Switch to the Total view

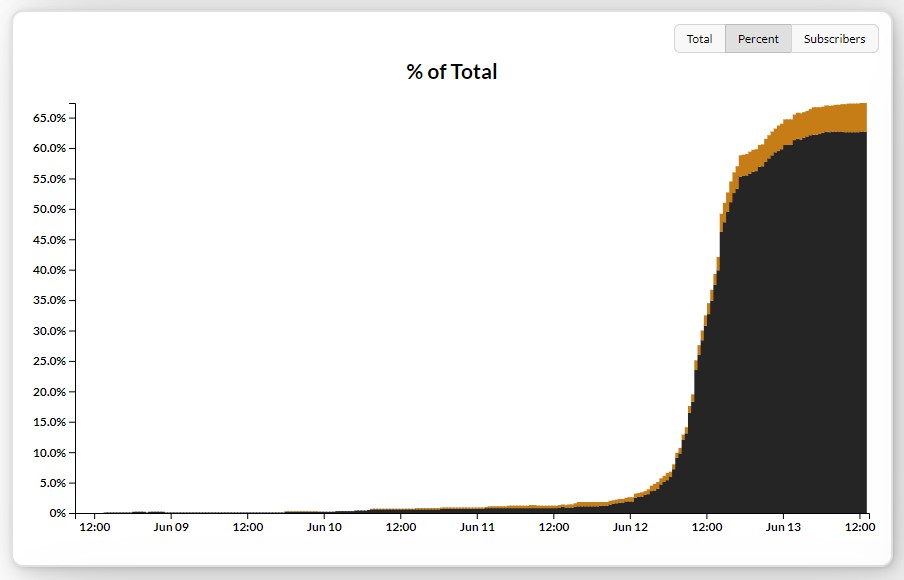(699, 38)
